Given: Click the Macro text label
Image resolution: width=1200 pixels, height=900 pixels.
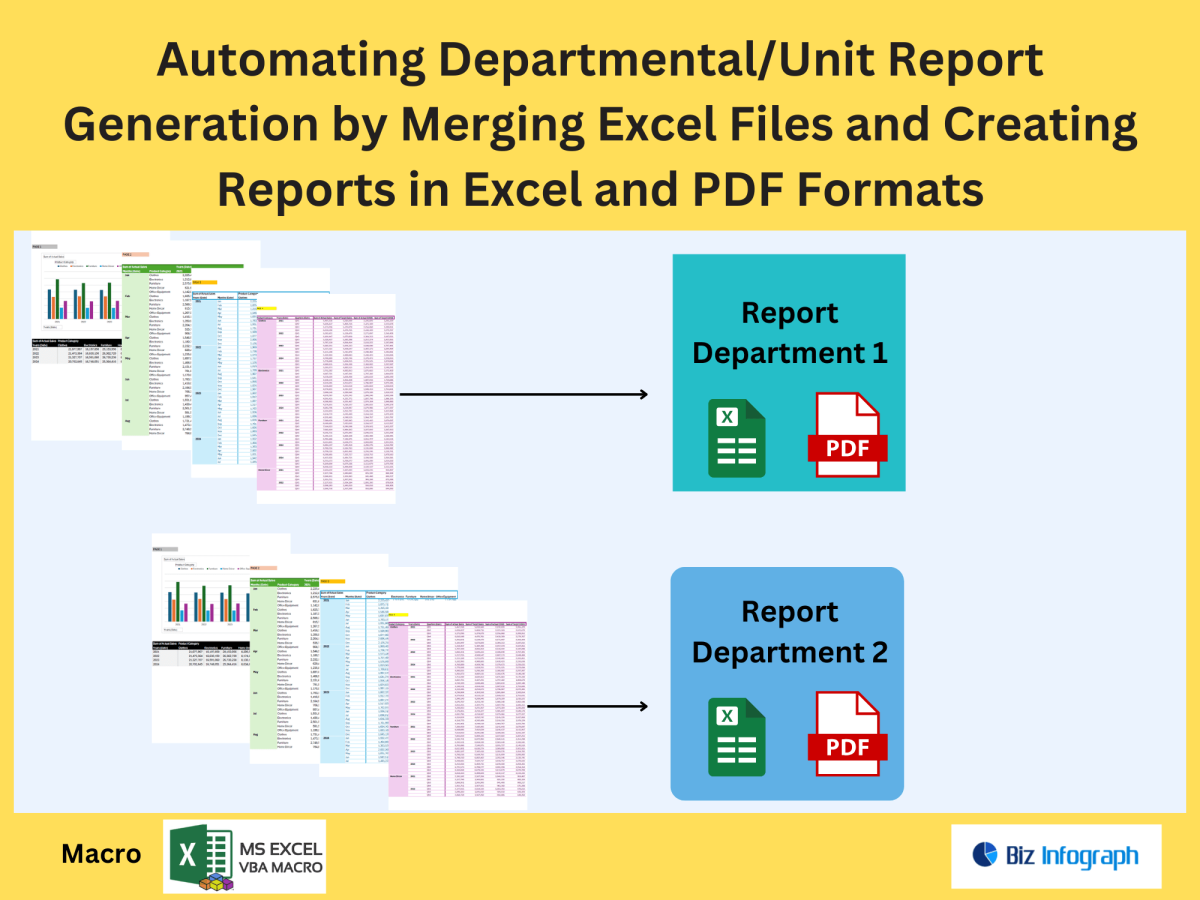Looking at the screenshot, I should point(101,854).
